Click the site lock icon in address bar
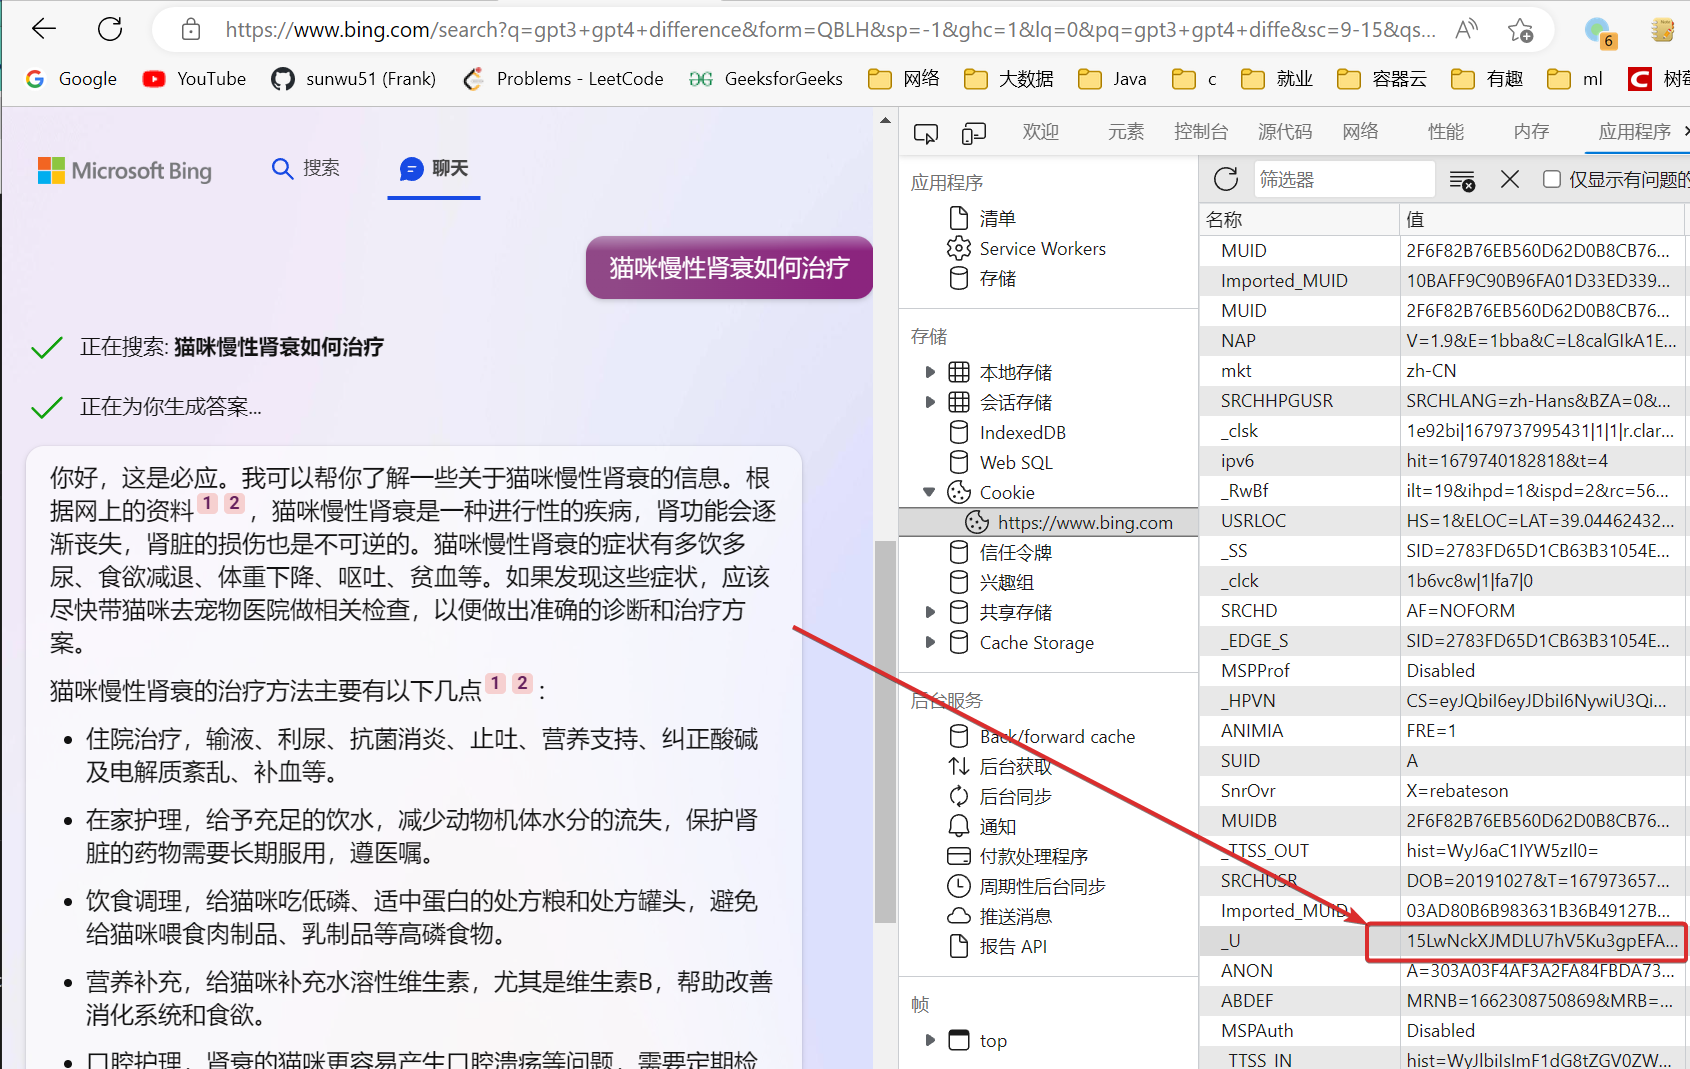This screenshot has height=1069, width=1690. click(x=191, y=30)
